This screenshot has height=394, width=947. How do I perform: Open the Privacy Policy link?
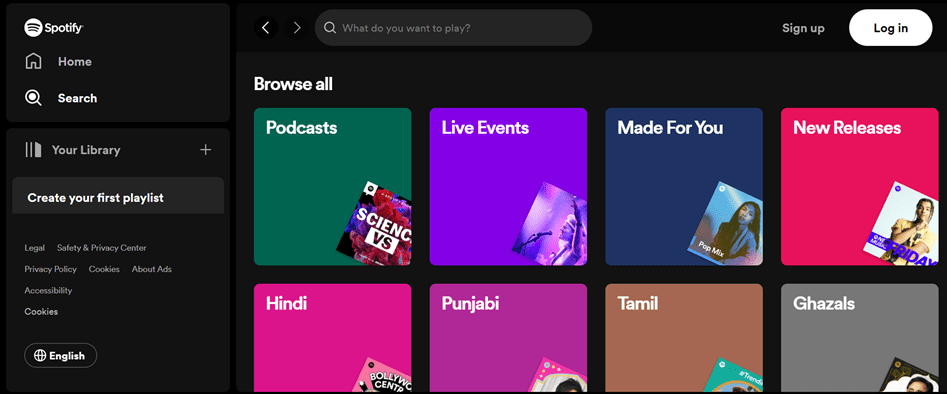click(51, 269)
